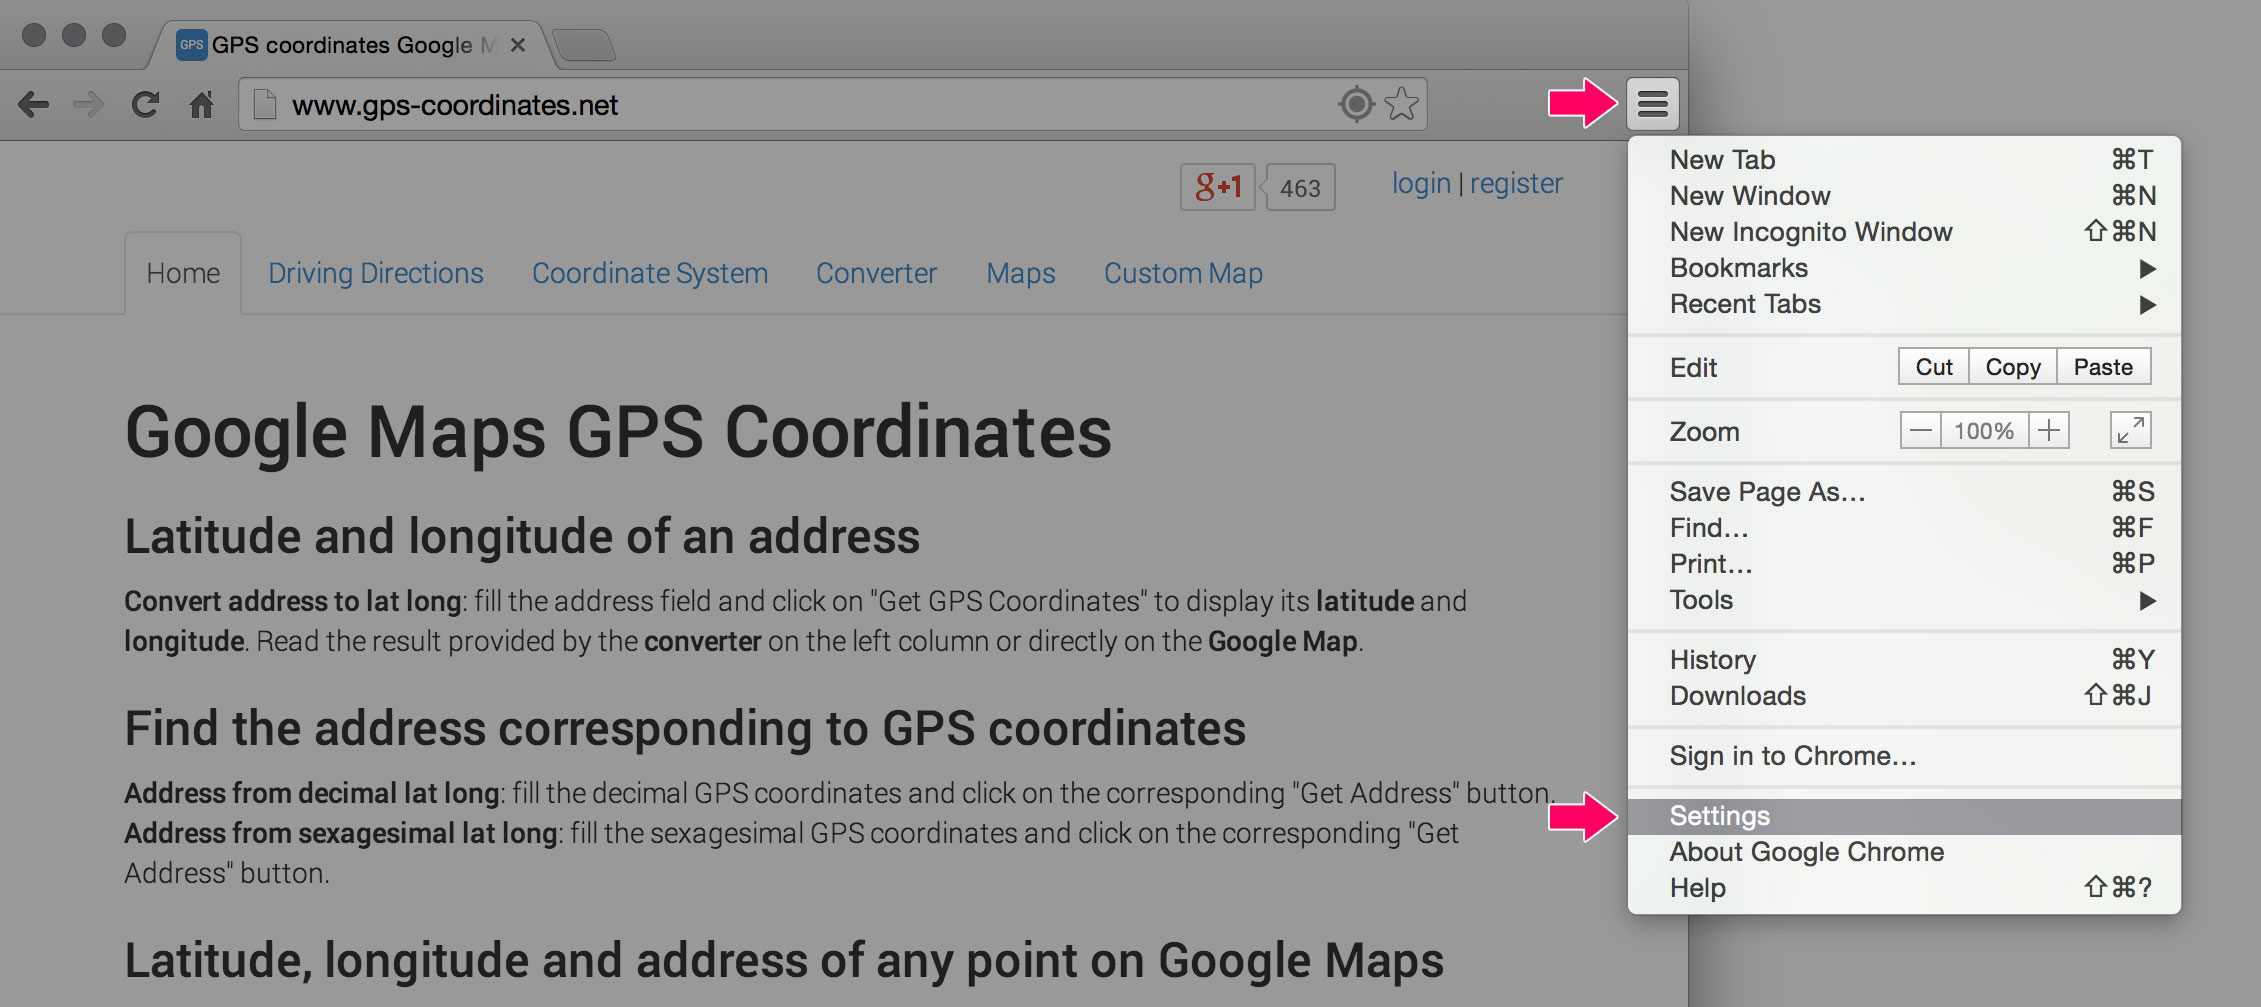Expand the Recent Tabs submenu
Screen dimensions: 2261x1007
coord(1904,304)
